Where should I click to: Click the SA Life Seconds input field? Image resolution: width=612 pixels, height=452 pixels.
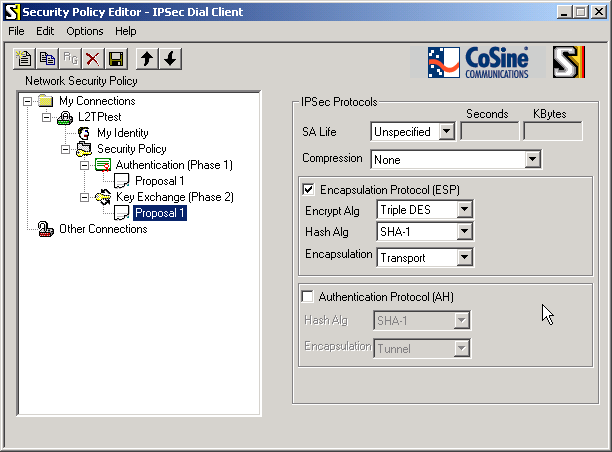click(x=490, y=131)
